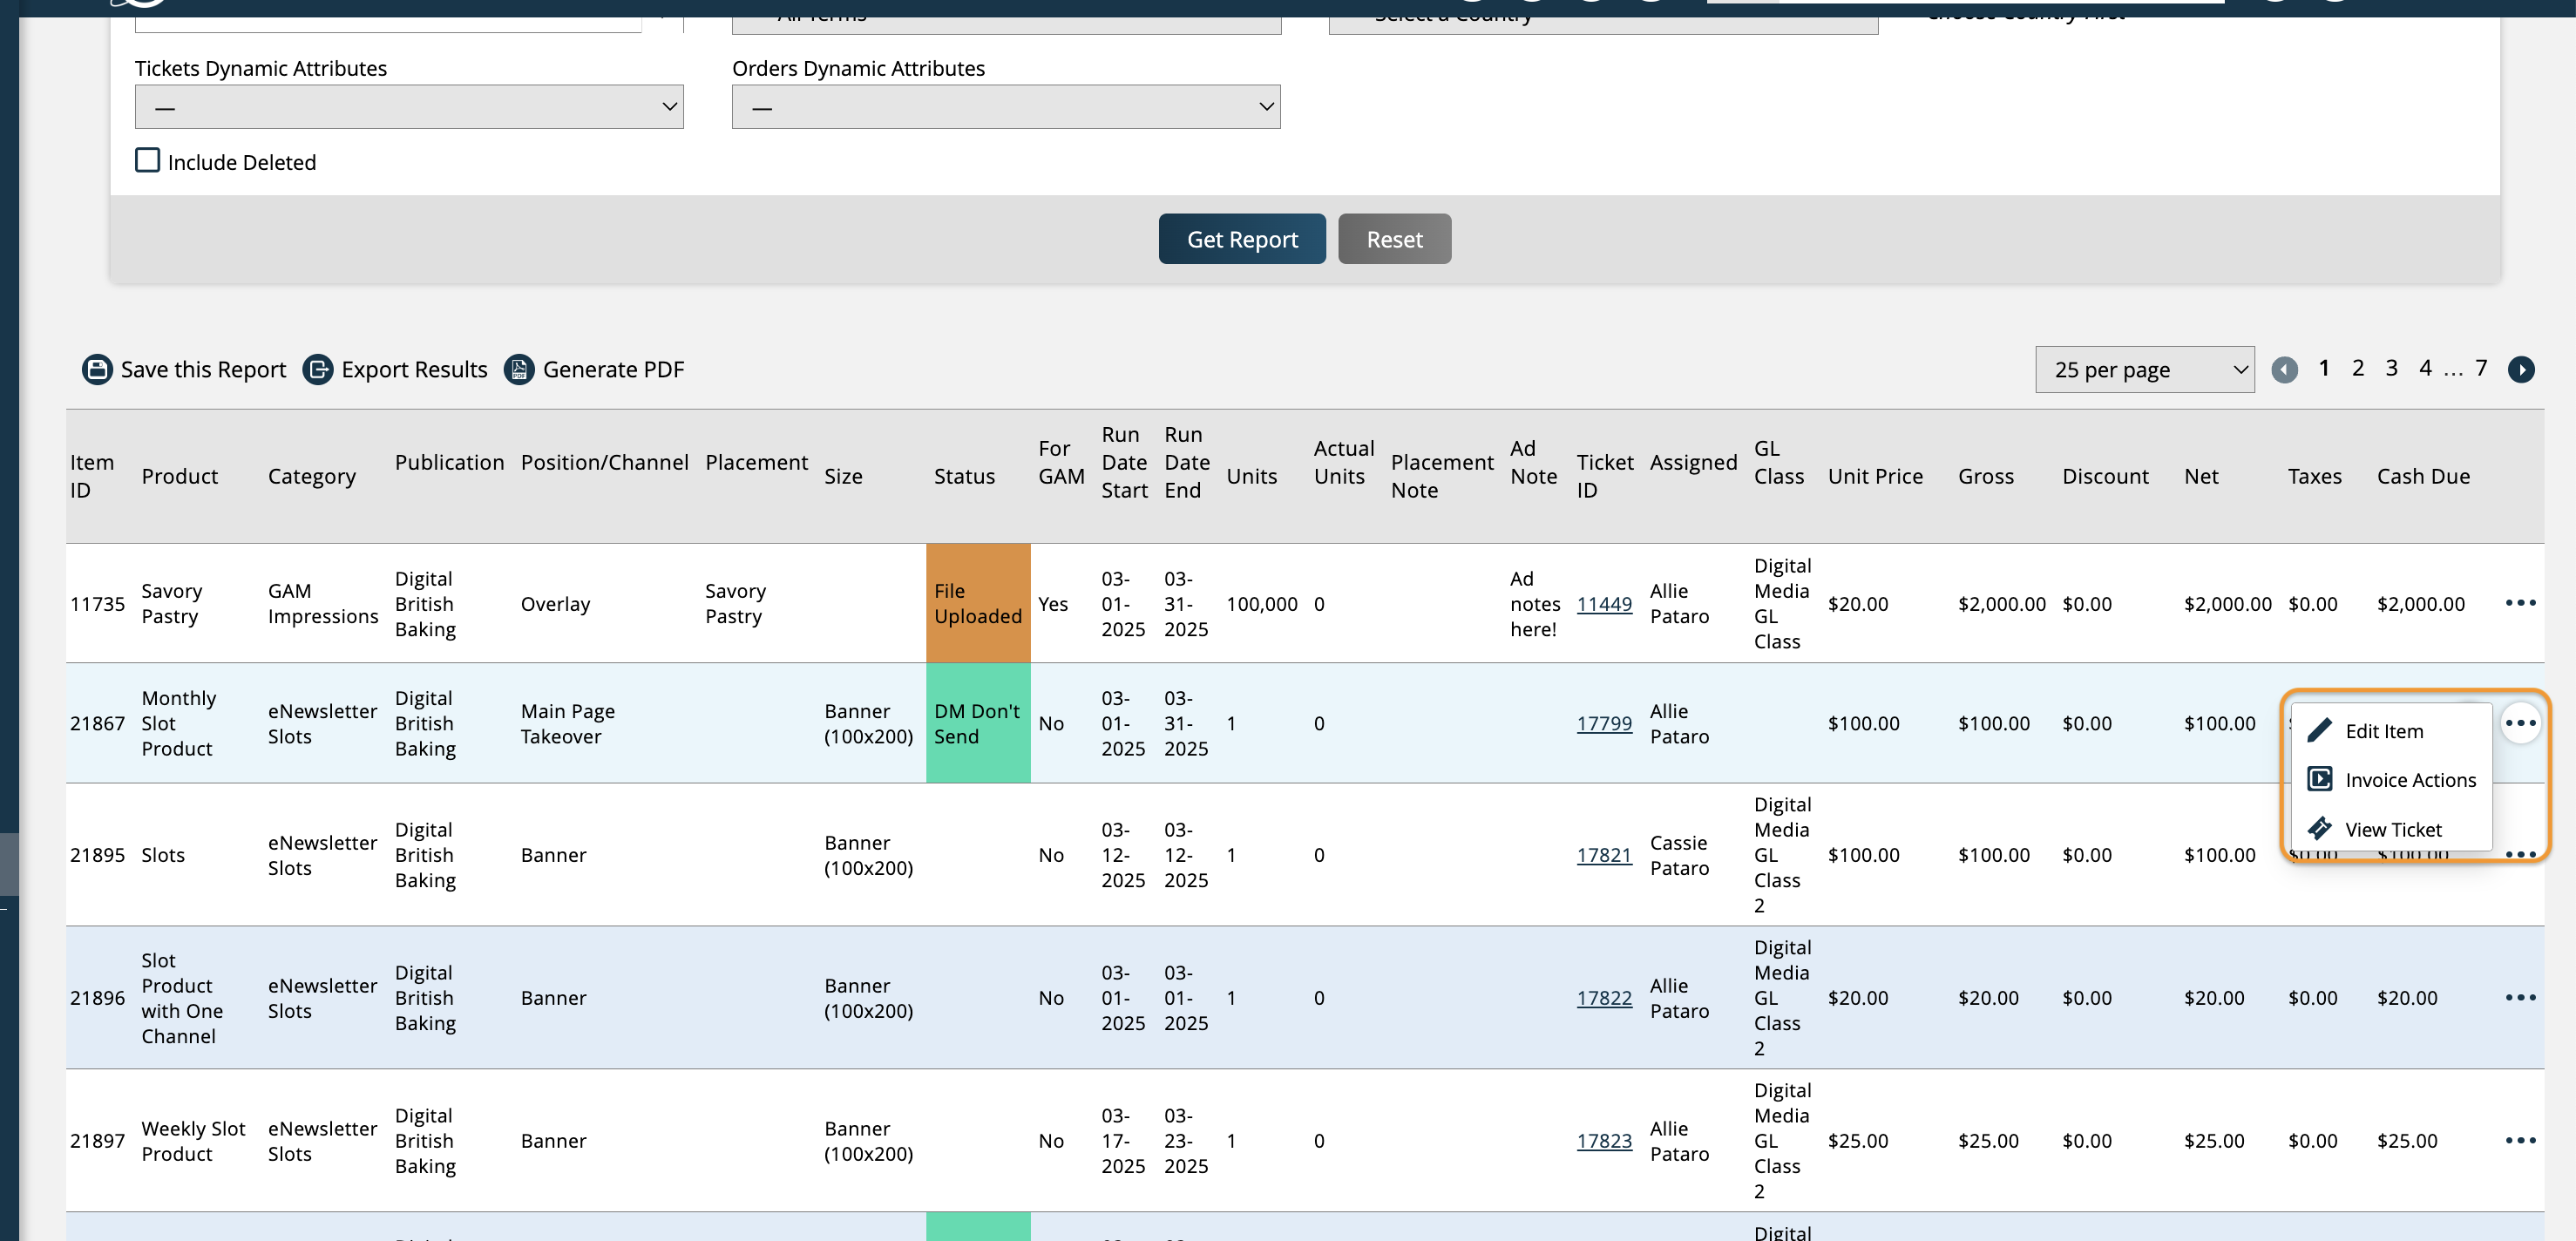The height and width of the screenshot is (1241, 2576).
Task: Click Cassie Pataro assigned cell
Action: tap(1679, 855)
